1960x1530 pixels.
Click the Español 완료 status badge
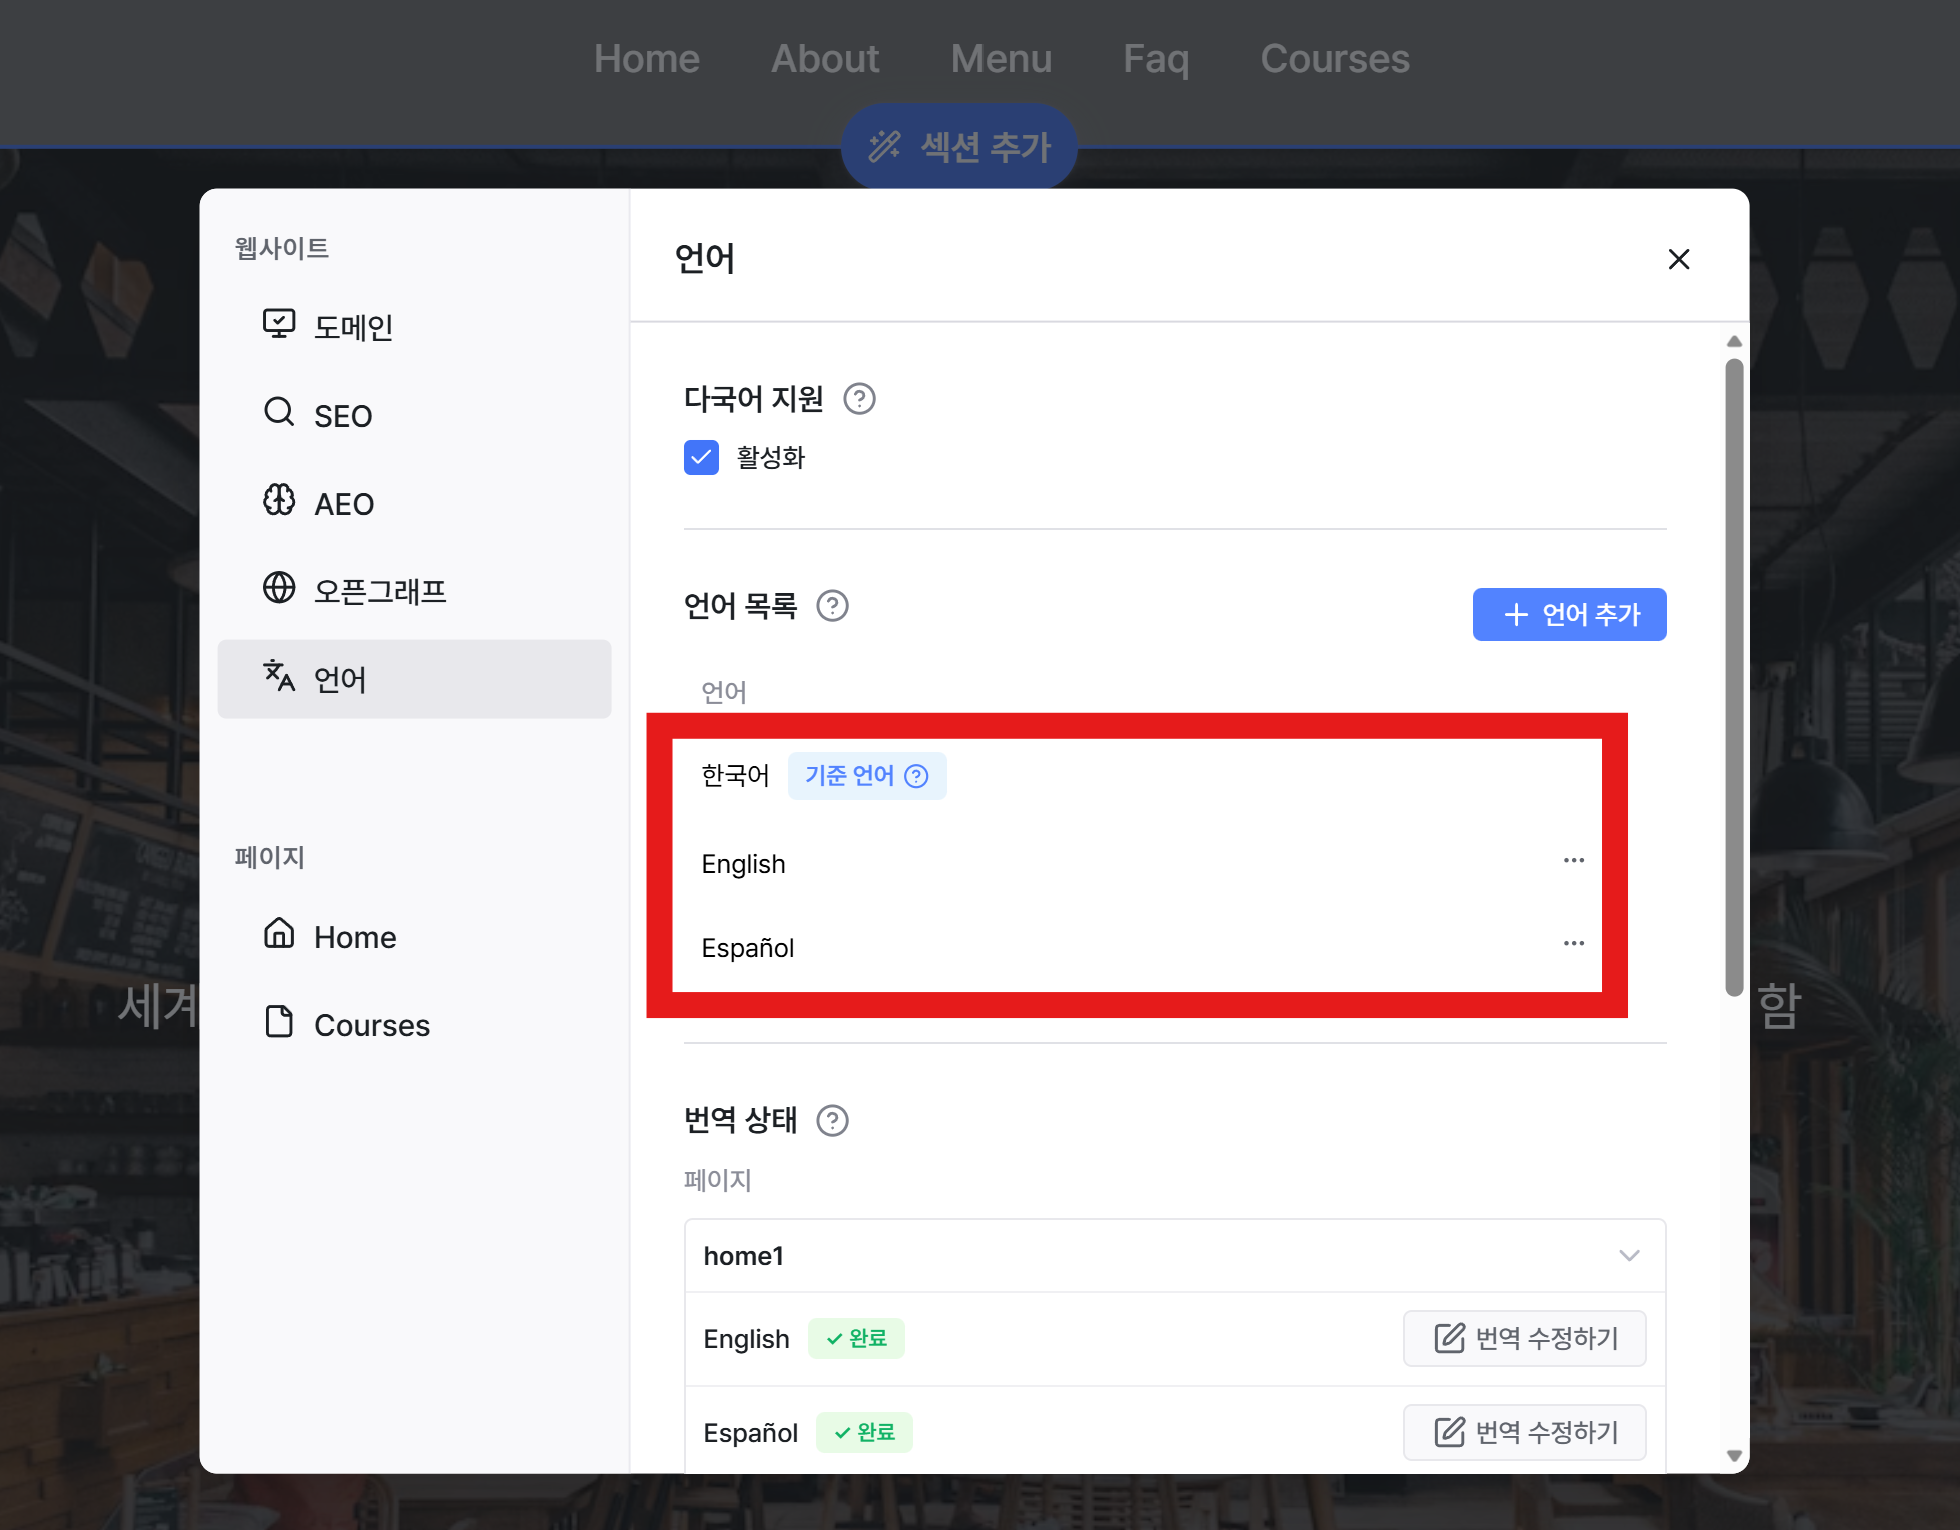[x=864, y=1432]
